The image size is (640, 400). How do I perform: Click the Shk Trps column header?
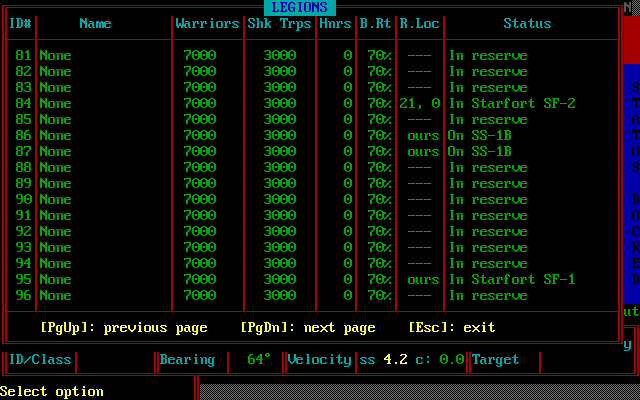pos(279,23)
